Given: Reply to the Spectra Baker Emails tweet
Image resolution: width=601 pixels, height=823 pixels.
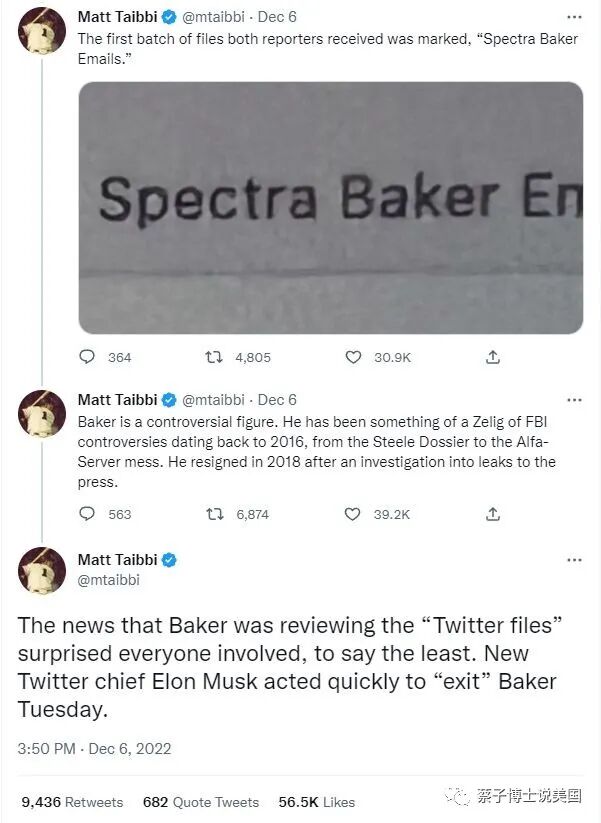Looking at the screenshot, I should click(x=88, y=357).
